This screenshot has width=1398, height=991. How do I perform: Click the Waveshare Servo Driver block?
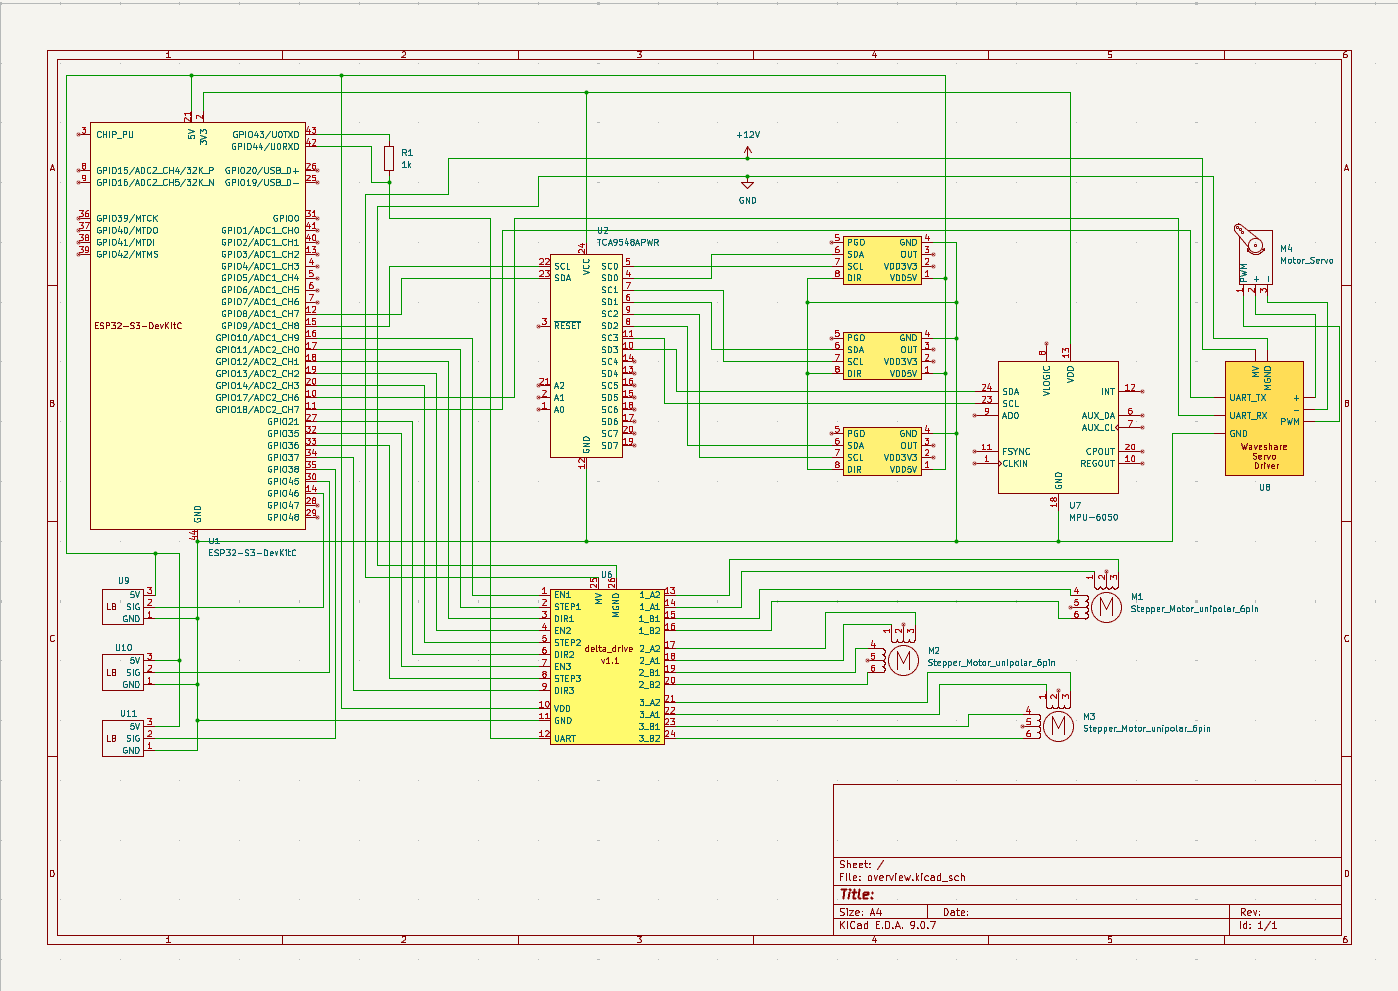1264,418
